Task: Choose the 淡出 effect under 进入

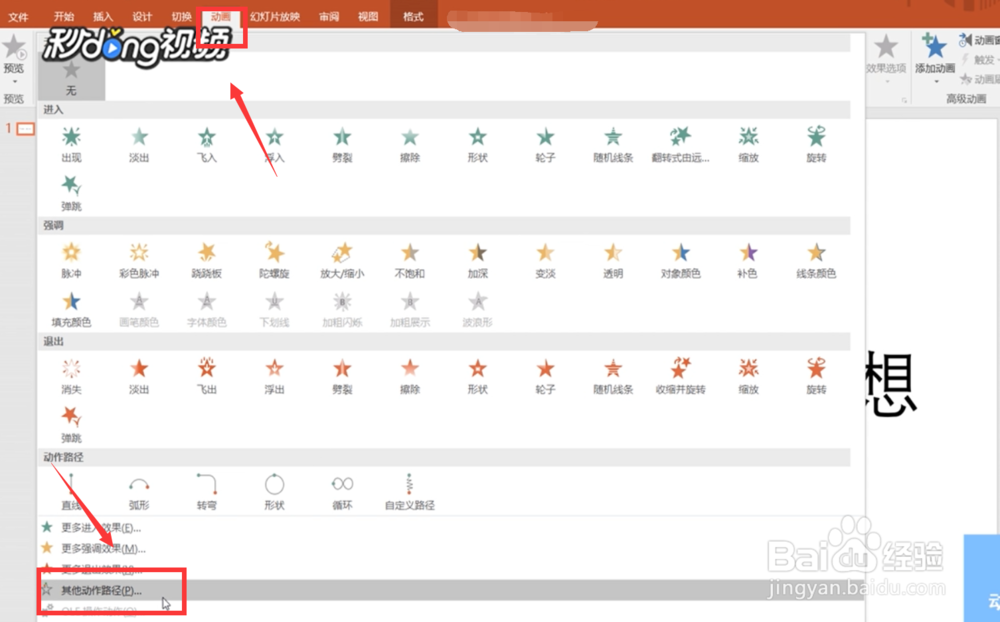Action: coord(139,145)
